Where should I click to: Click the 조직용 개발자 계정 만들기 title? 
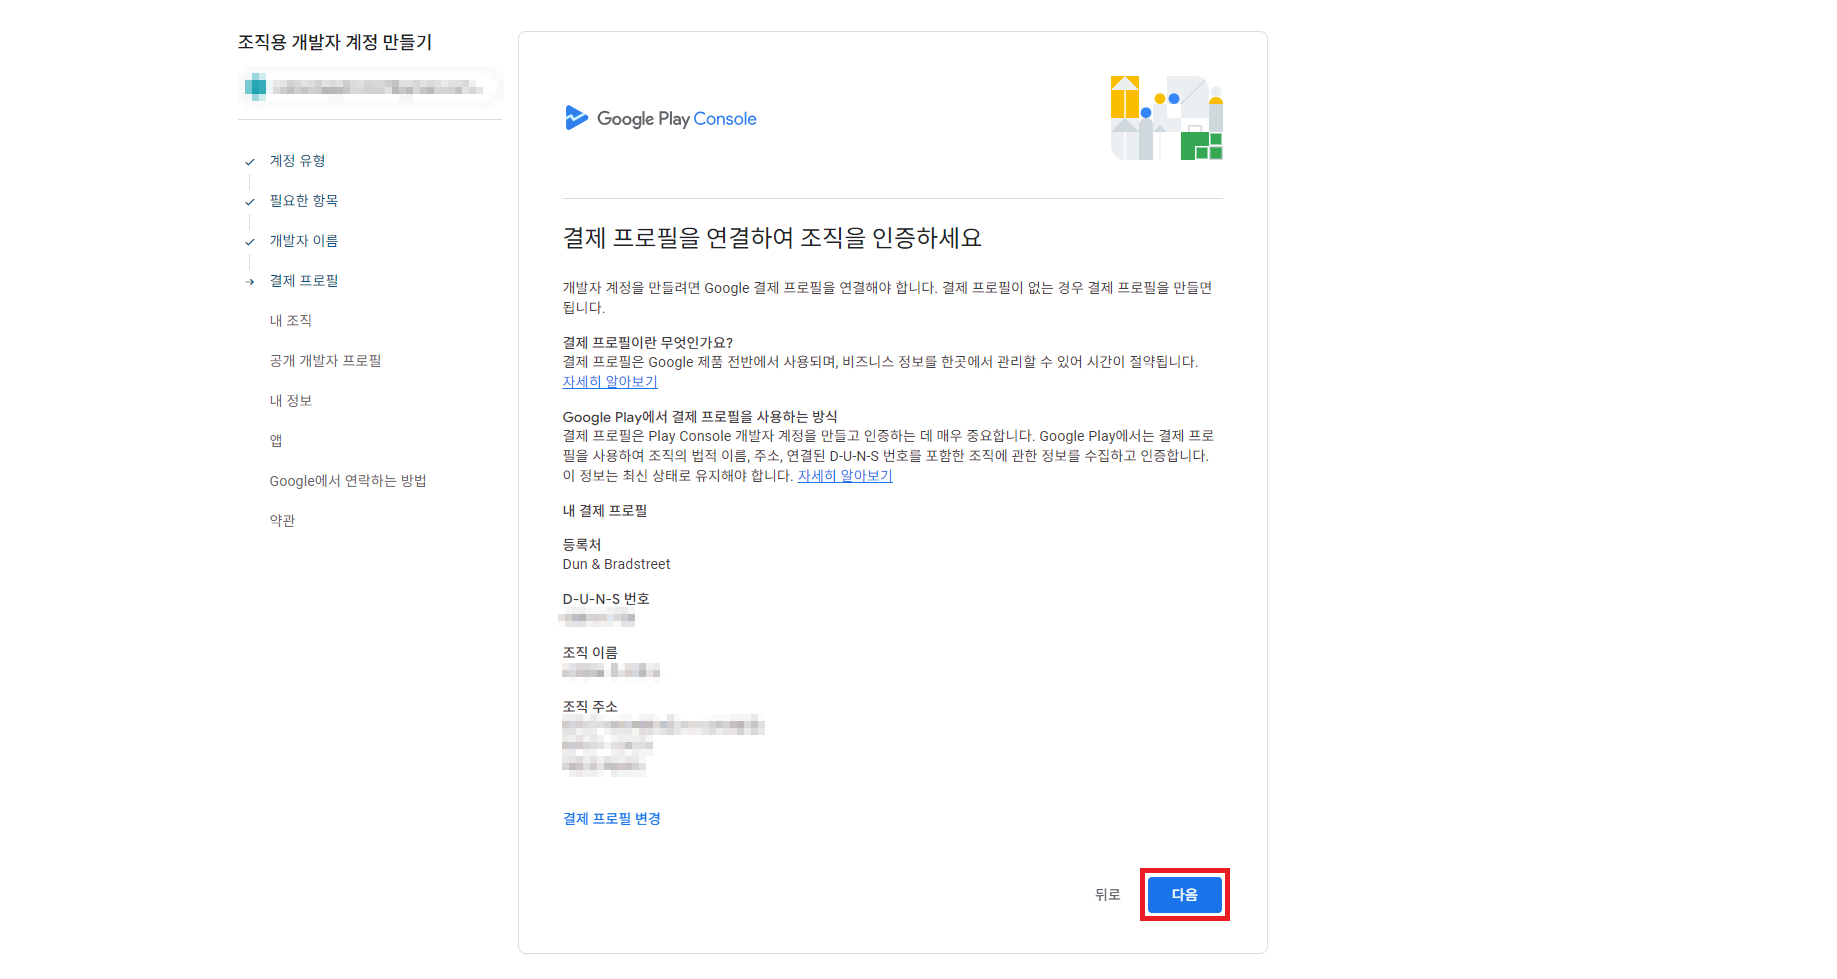point(335,42)
